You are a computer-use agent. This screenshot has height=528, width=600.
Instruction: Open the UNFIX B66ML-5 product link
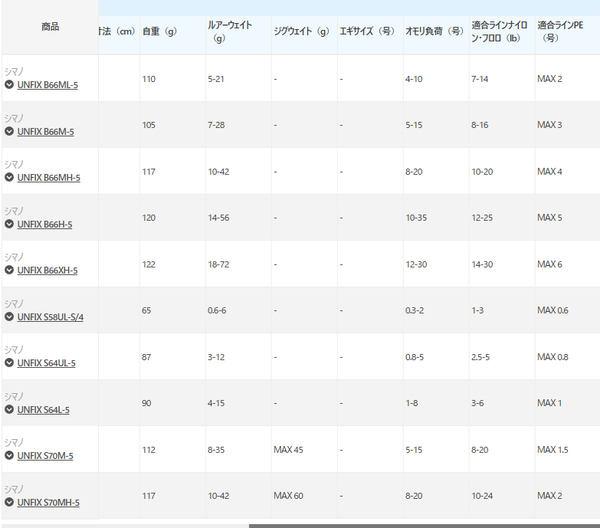click(x=47, y=85)
